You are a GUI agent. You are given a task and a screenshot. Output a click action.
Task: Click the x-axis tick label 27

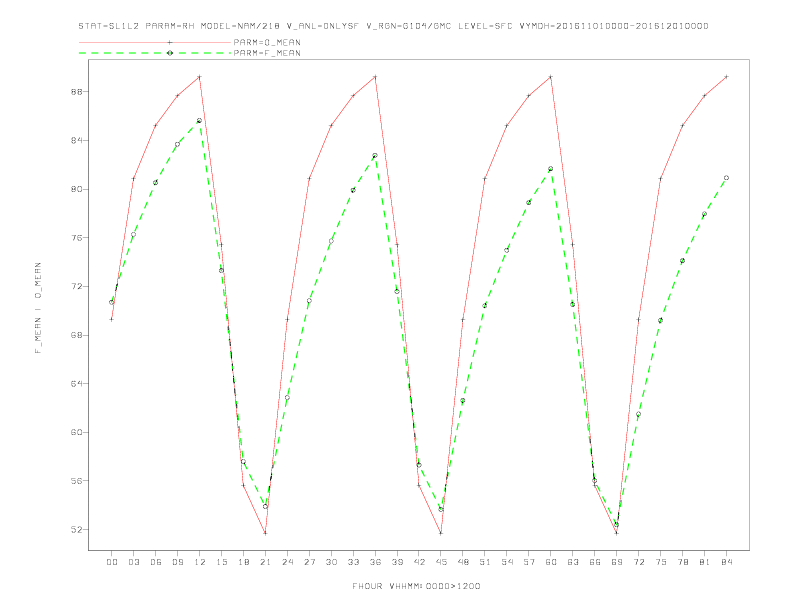pos(309,562)
